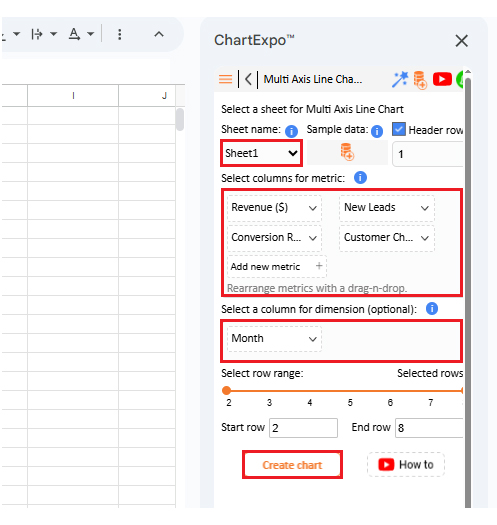Load sample data with orange database icon
The width and height of the screenshot is (497, 525).
347,152
